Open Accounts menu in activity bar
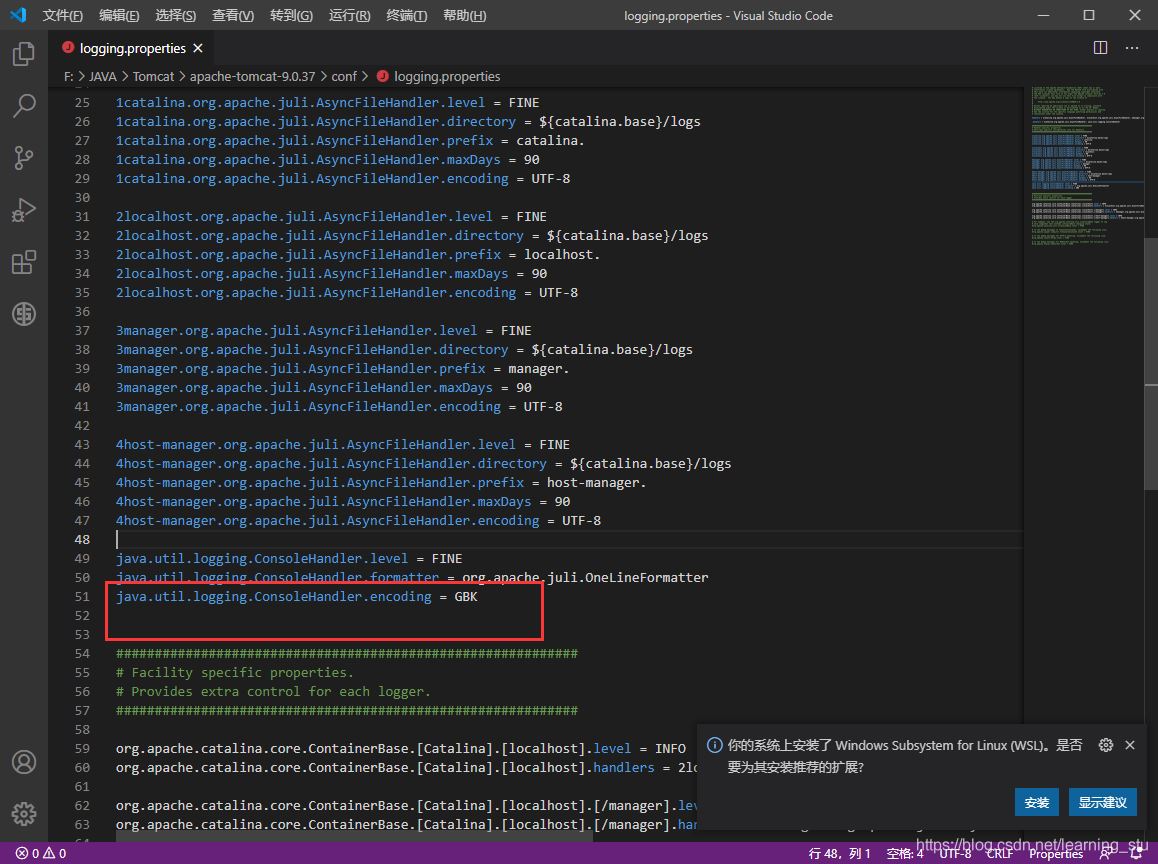The width and height of the screenshot is (1158, 864). click(24, 763)
